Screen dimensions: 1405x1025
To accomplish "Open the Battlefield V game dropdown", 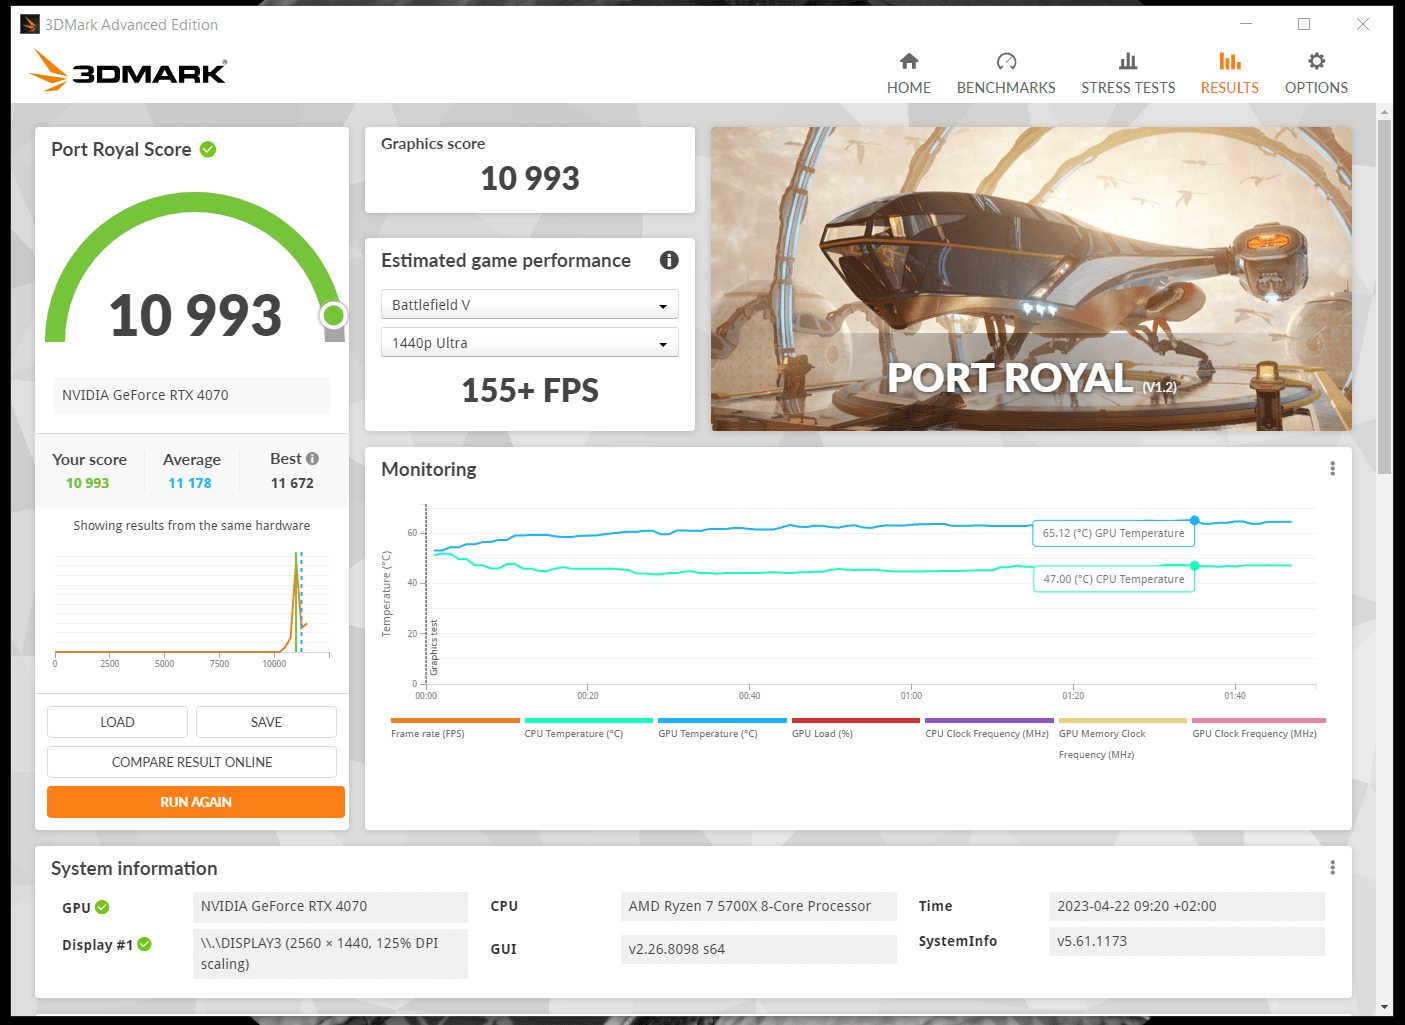I will [530, 304].
